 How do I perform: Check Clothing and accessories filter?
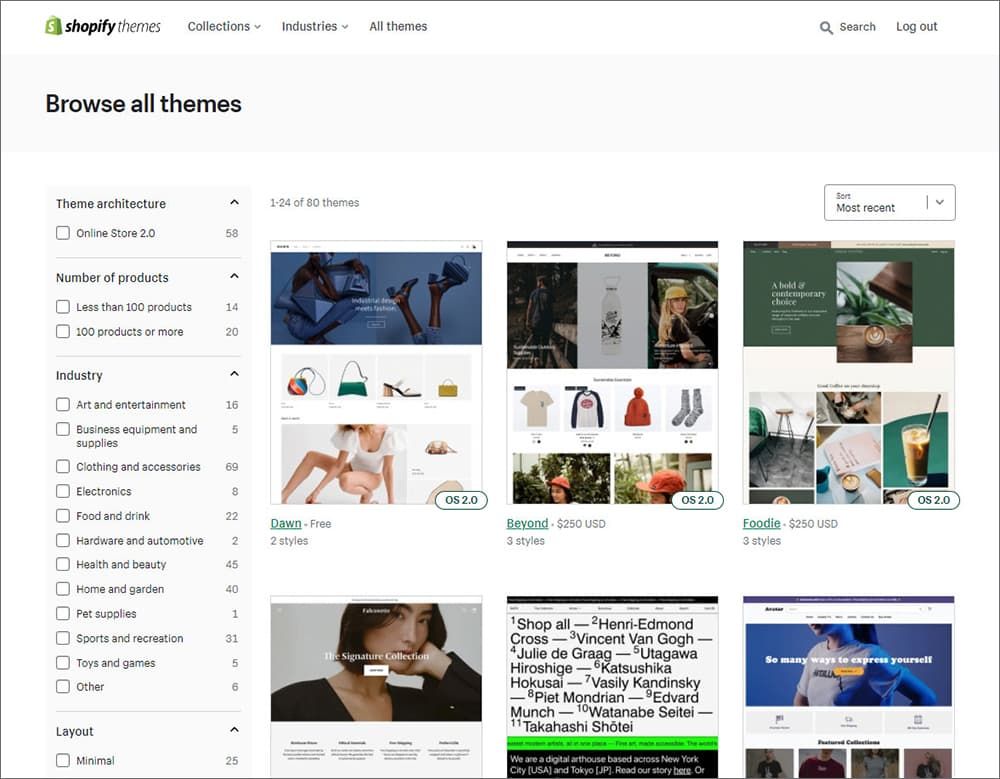point(62,466)
